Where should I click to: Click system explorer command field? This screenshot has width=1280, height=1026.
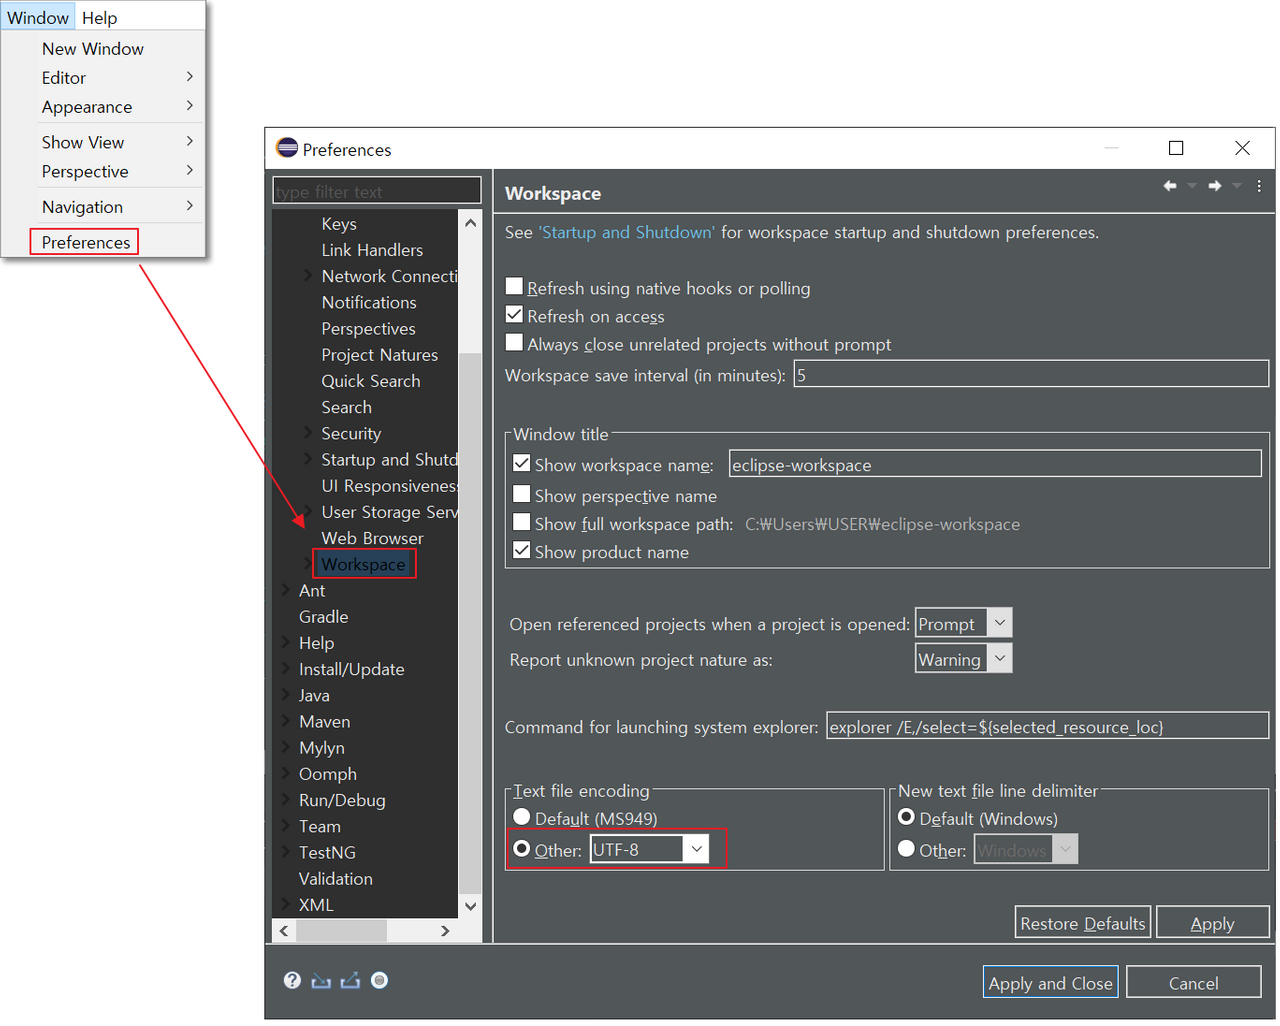[x=1047, y=726]
